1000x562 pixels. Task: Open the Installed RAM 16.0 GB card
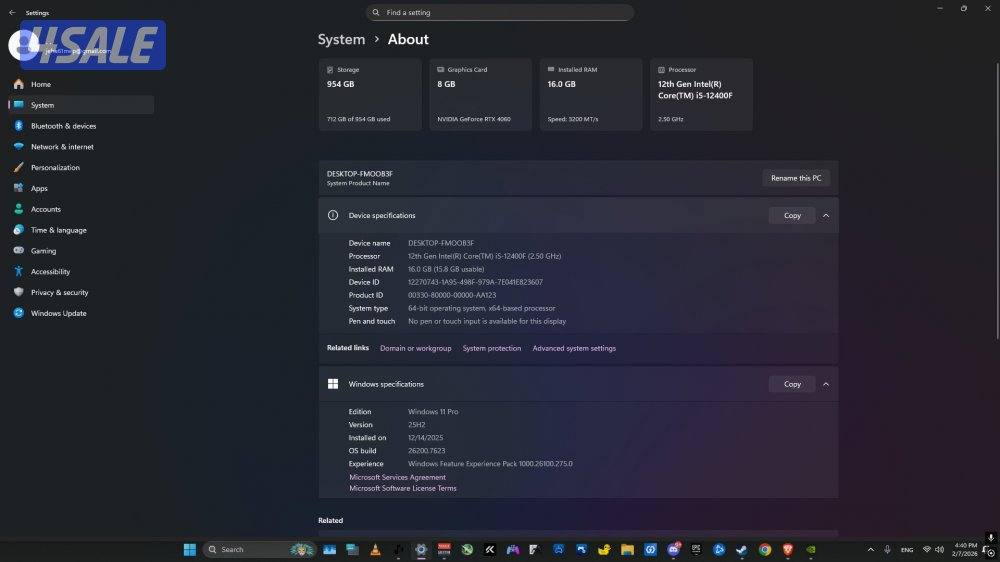pos(591,94)
